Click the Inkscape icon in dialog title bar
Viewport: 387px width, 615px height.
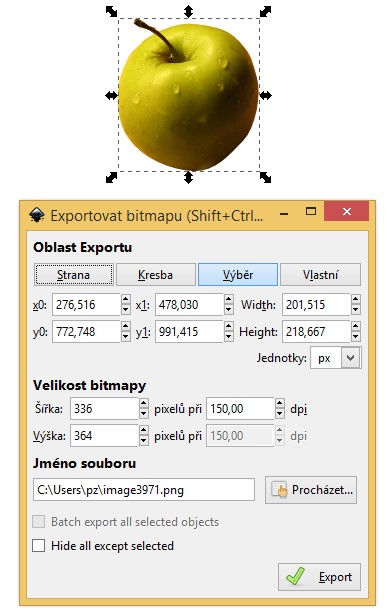[x=36, y=215]
